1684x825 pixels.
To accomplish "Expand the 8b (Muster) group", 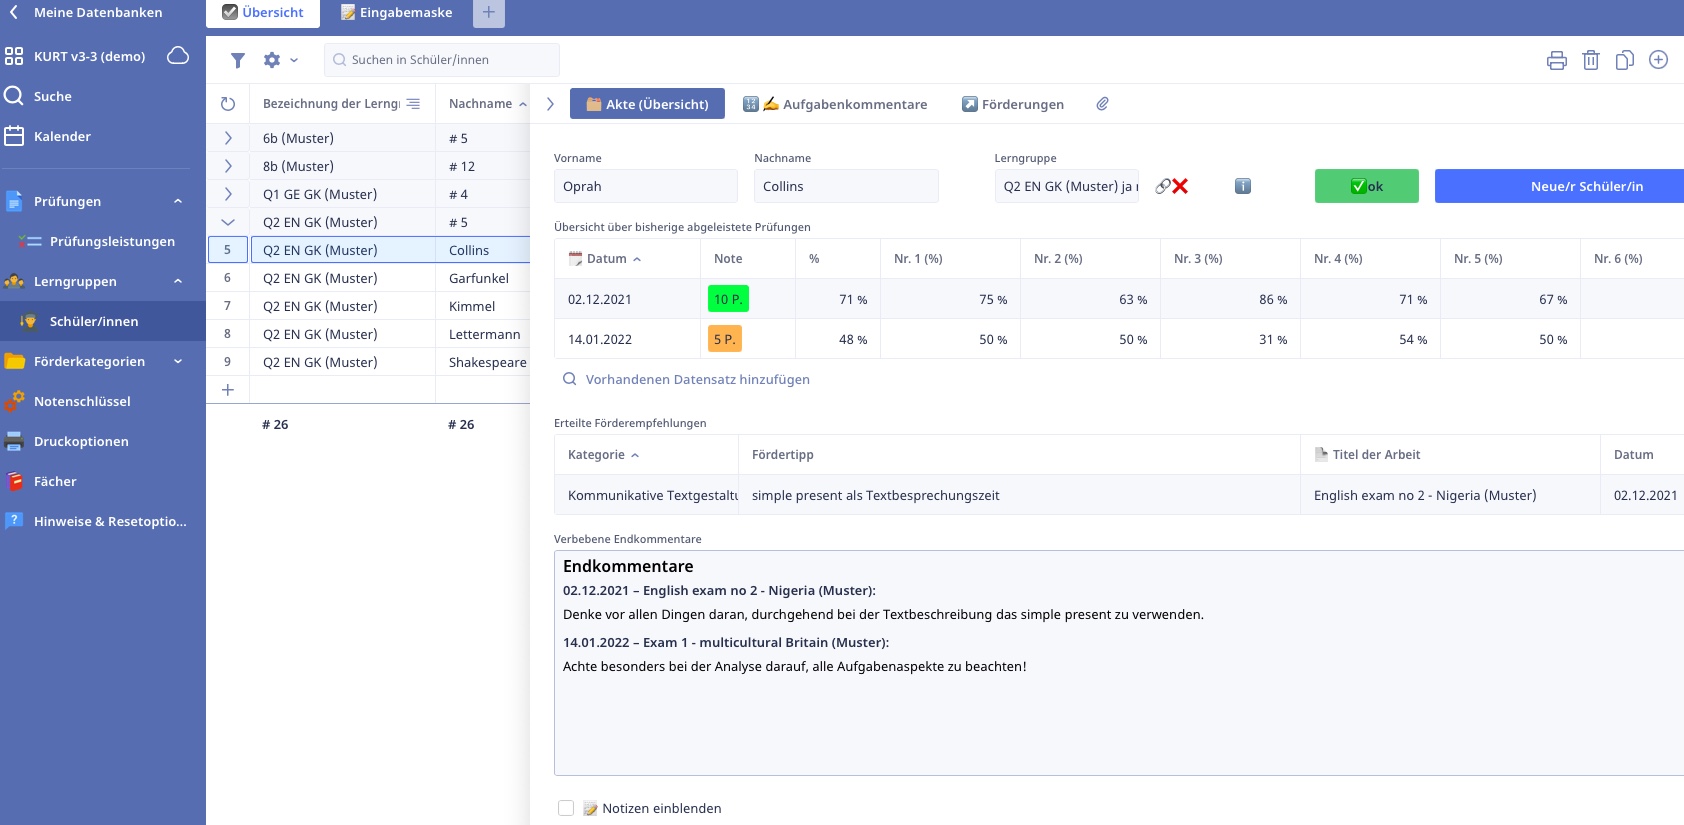I will pos(228,166).
